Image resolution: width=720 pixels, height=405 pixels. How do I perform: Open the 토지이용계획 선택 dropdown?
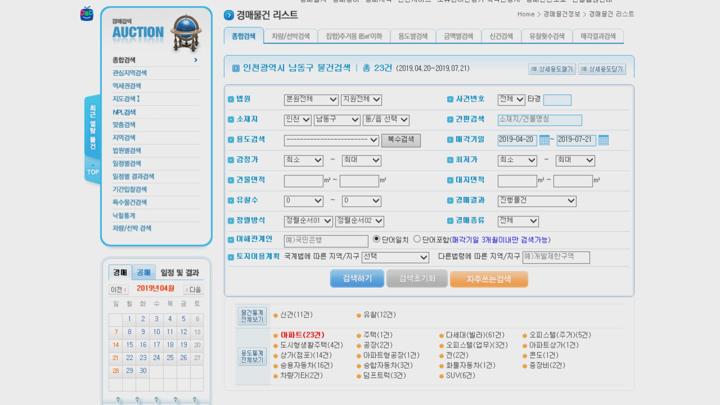tap(395, 257)
